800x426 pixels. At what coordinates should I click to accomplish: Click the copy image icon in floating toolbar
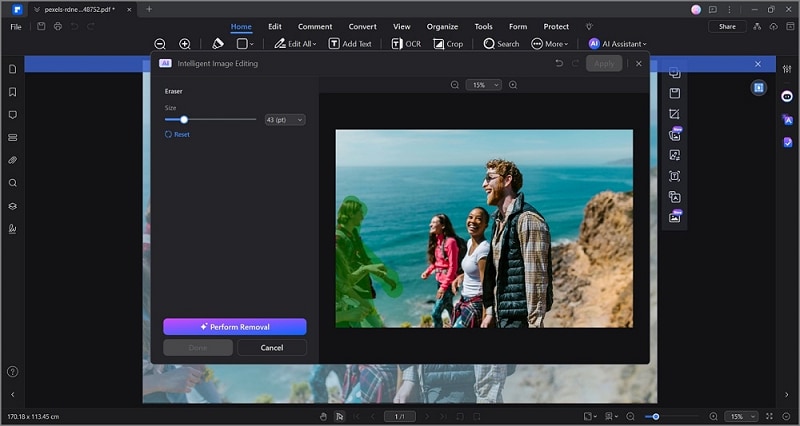point(674,72)
